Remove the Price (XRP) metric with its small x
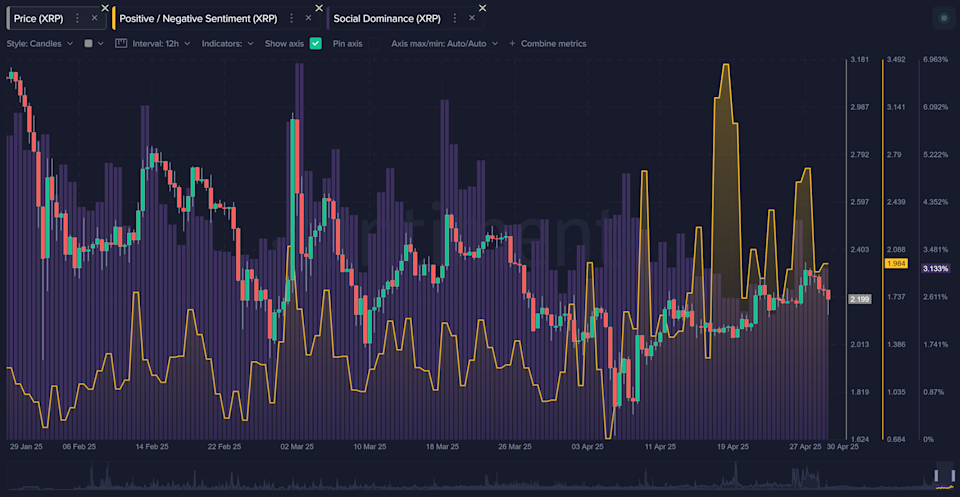This screenshot has height=497, width=960. [x=94, y=18]
